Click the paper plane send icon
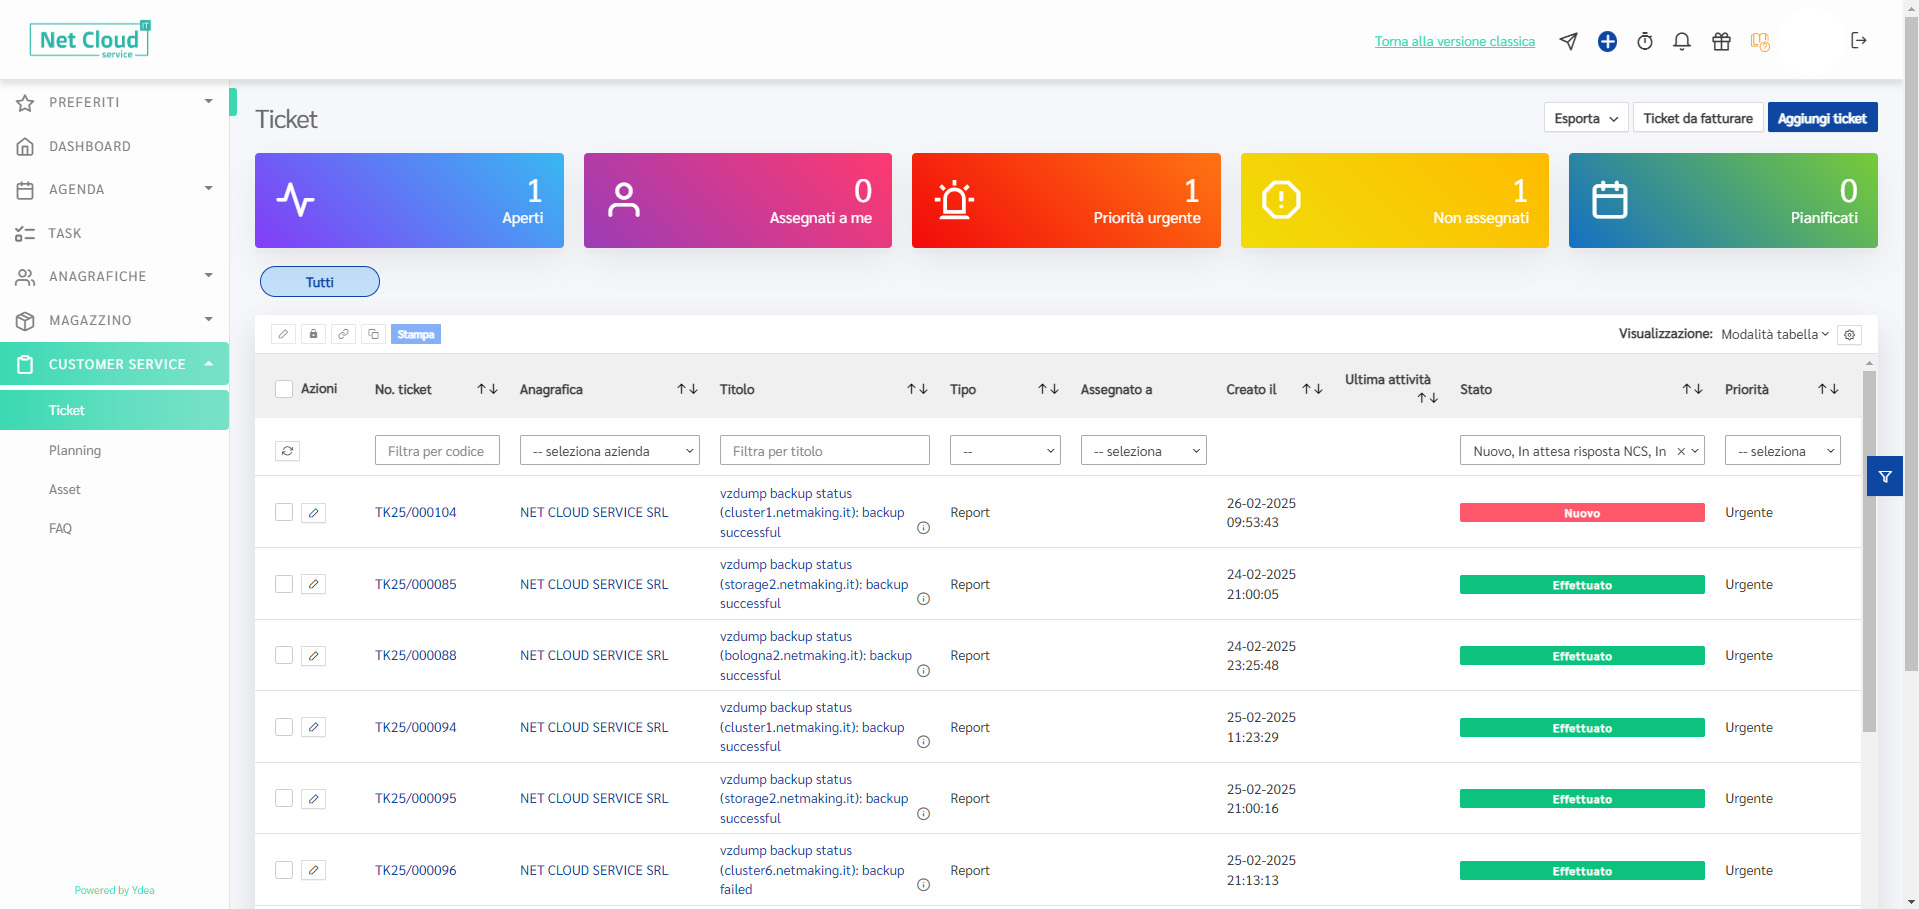The width and height of the screenshot is (1919, 909). click(1568, 41)
